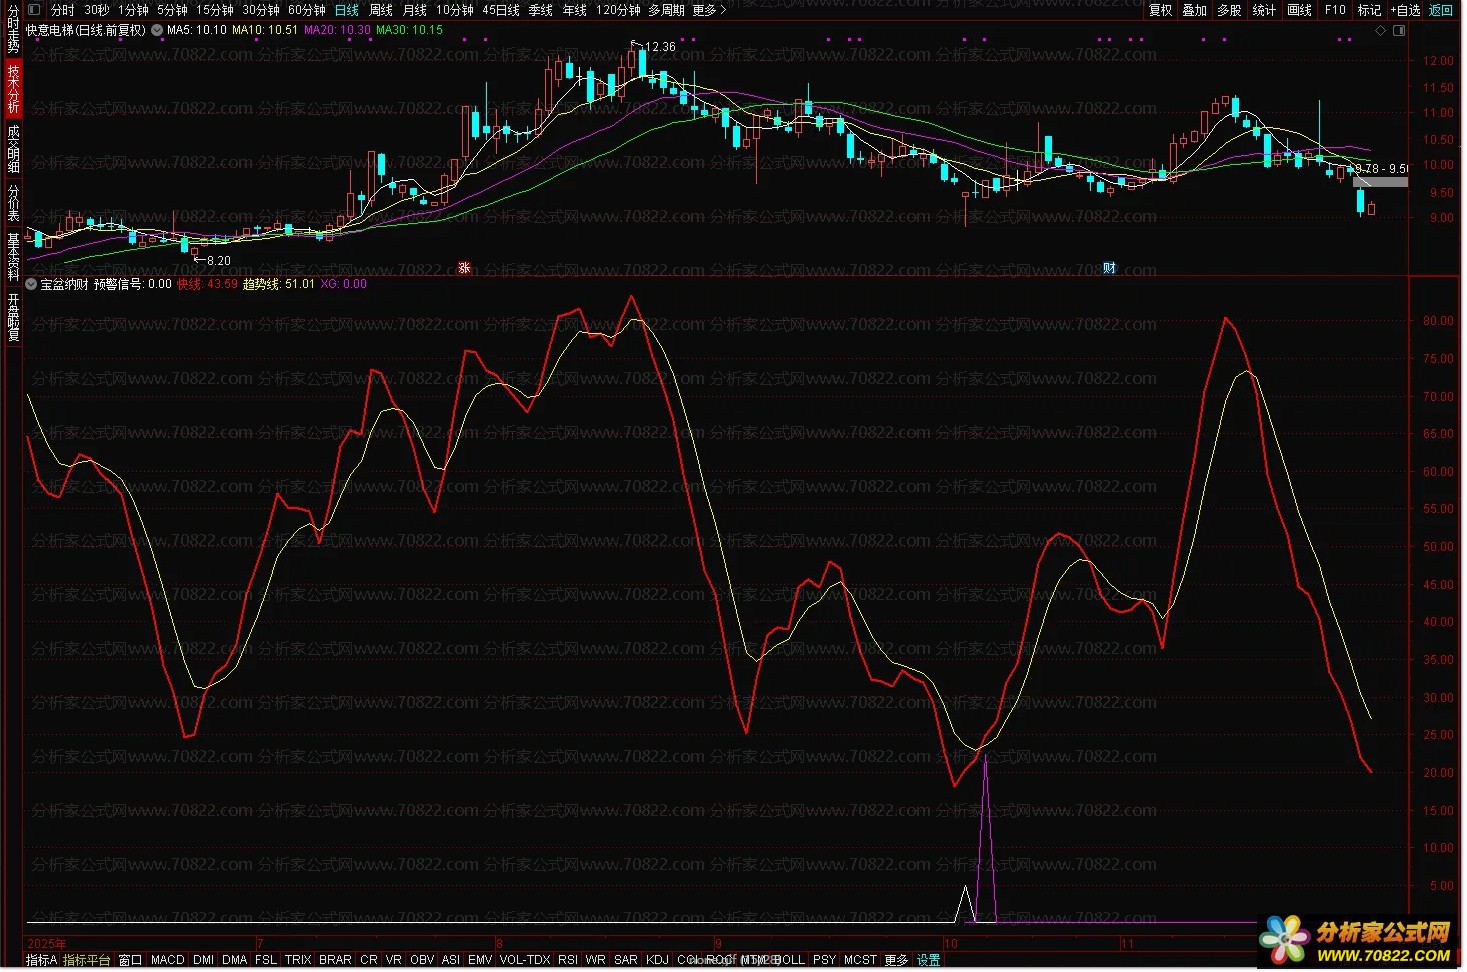The image size is (1467, 972).
Task: Click the red 涨 marker under the chart
Action: 464,267
